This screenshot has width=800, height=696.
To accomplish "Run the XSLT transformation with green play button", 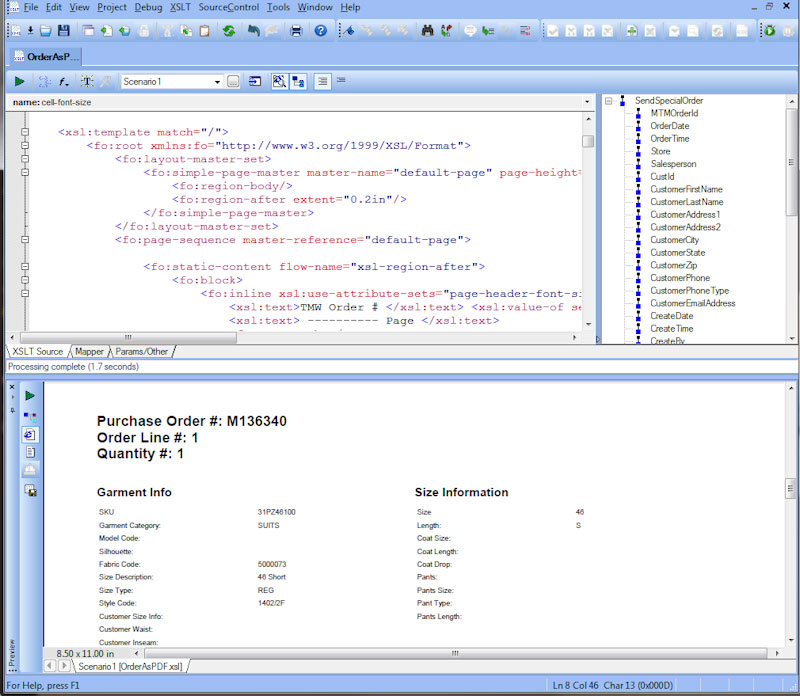I will coord(19,81).
